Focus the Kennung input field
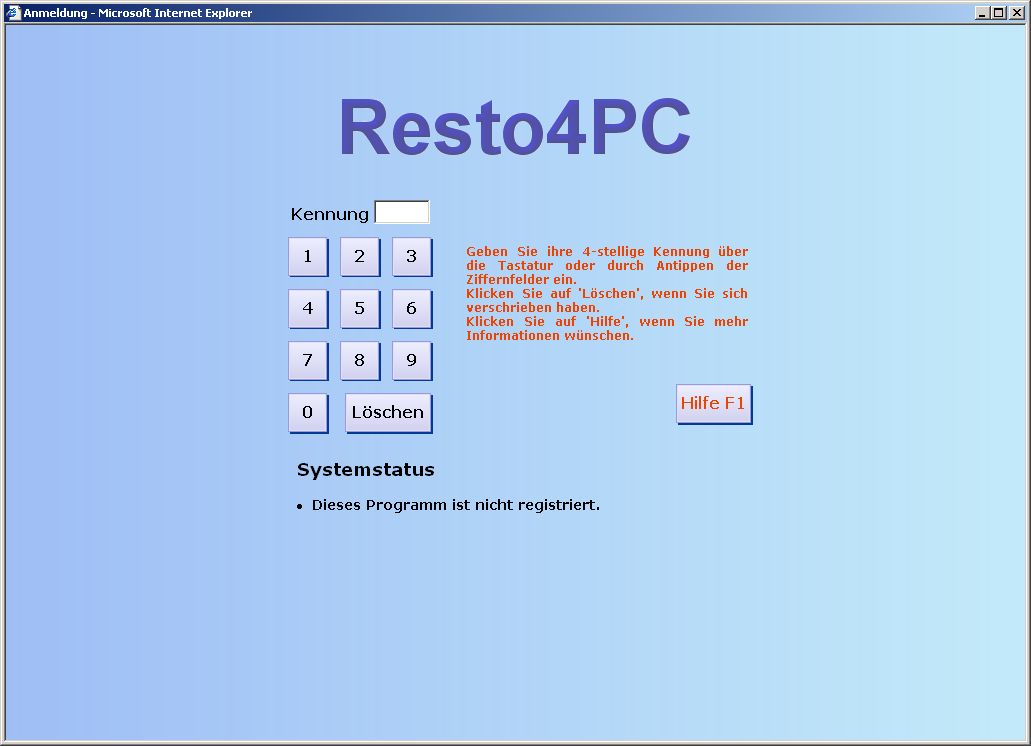 (401, 212)
